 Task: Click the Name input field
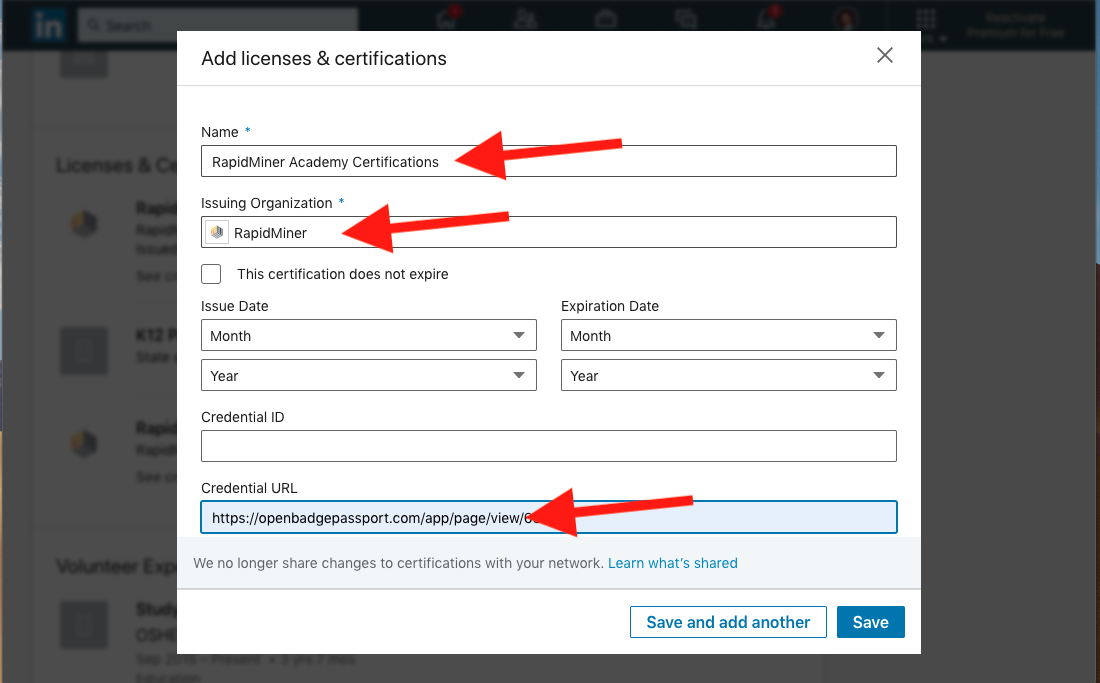pos(549,161)
